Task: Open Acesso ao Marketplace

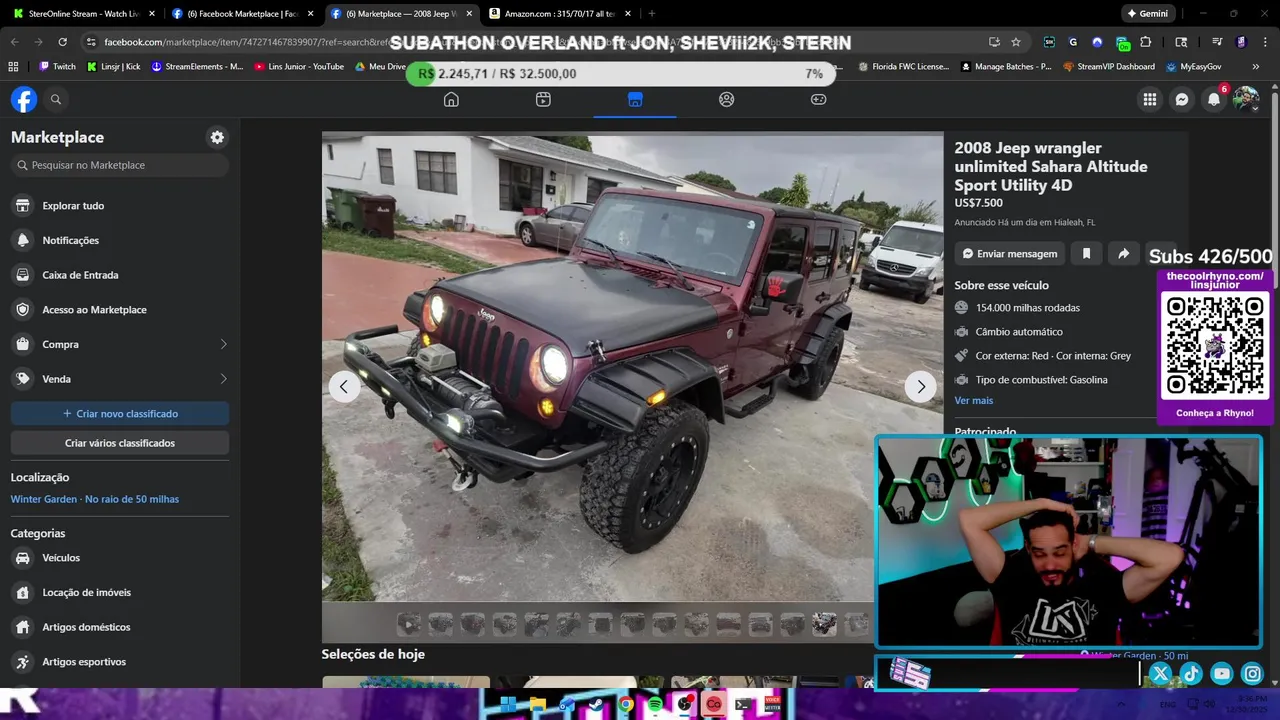Action: tap(120, 310)
